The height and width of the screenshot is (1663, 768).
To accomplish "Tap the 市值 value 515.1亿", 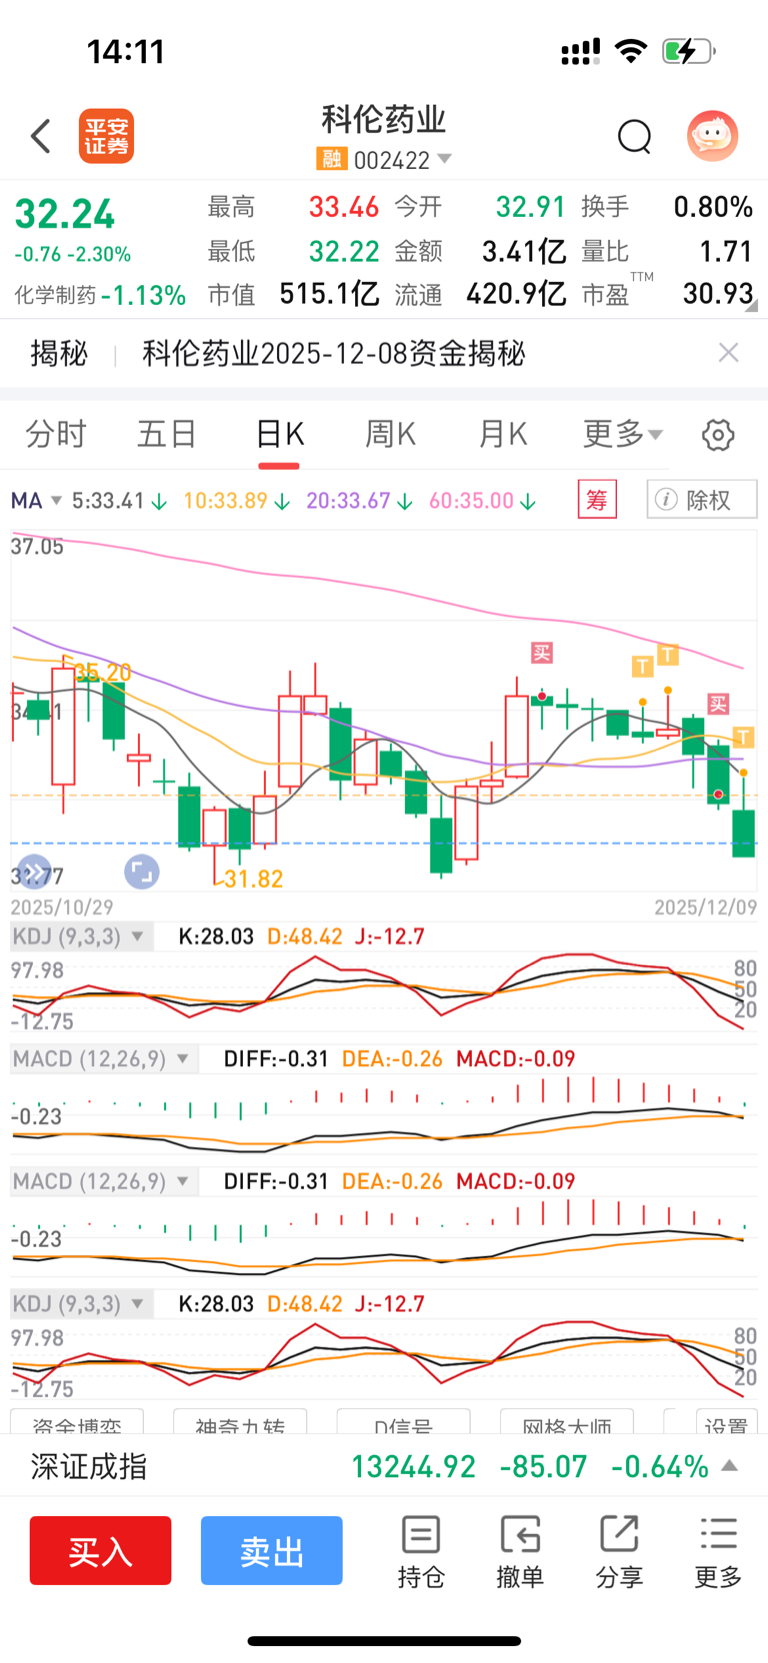I will [x=329, y=293].
